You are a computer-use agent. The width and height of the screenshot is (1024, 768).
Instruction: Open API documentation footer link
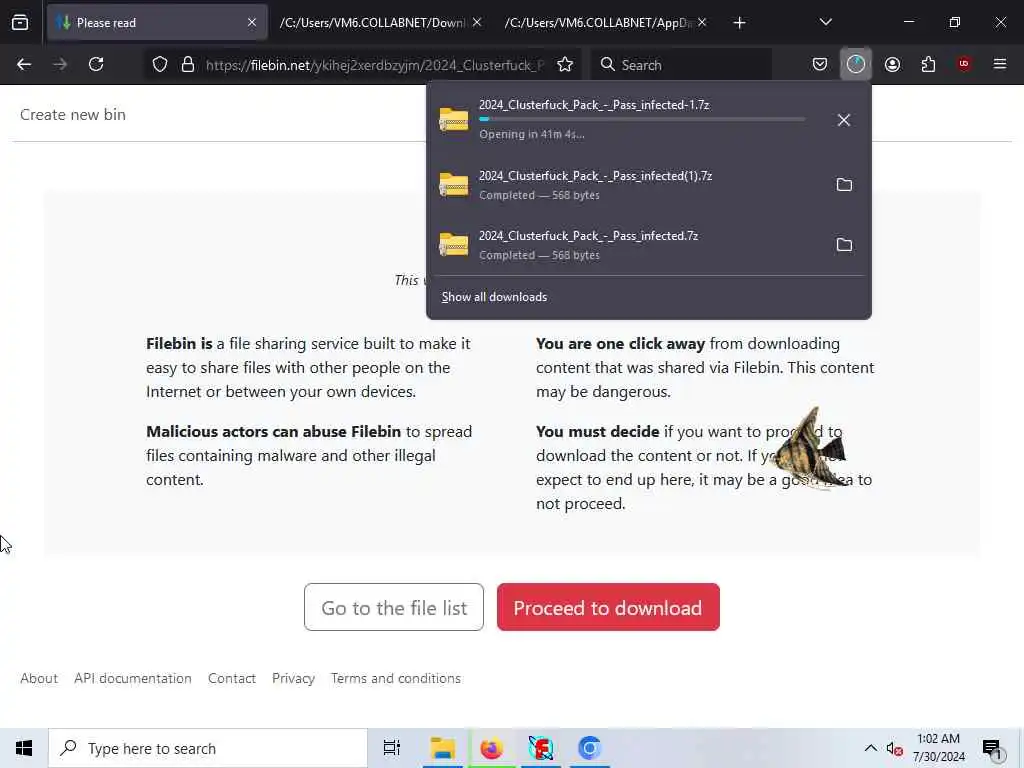[133, 679]
